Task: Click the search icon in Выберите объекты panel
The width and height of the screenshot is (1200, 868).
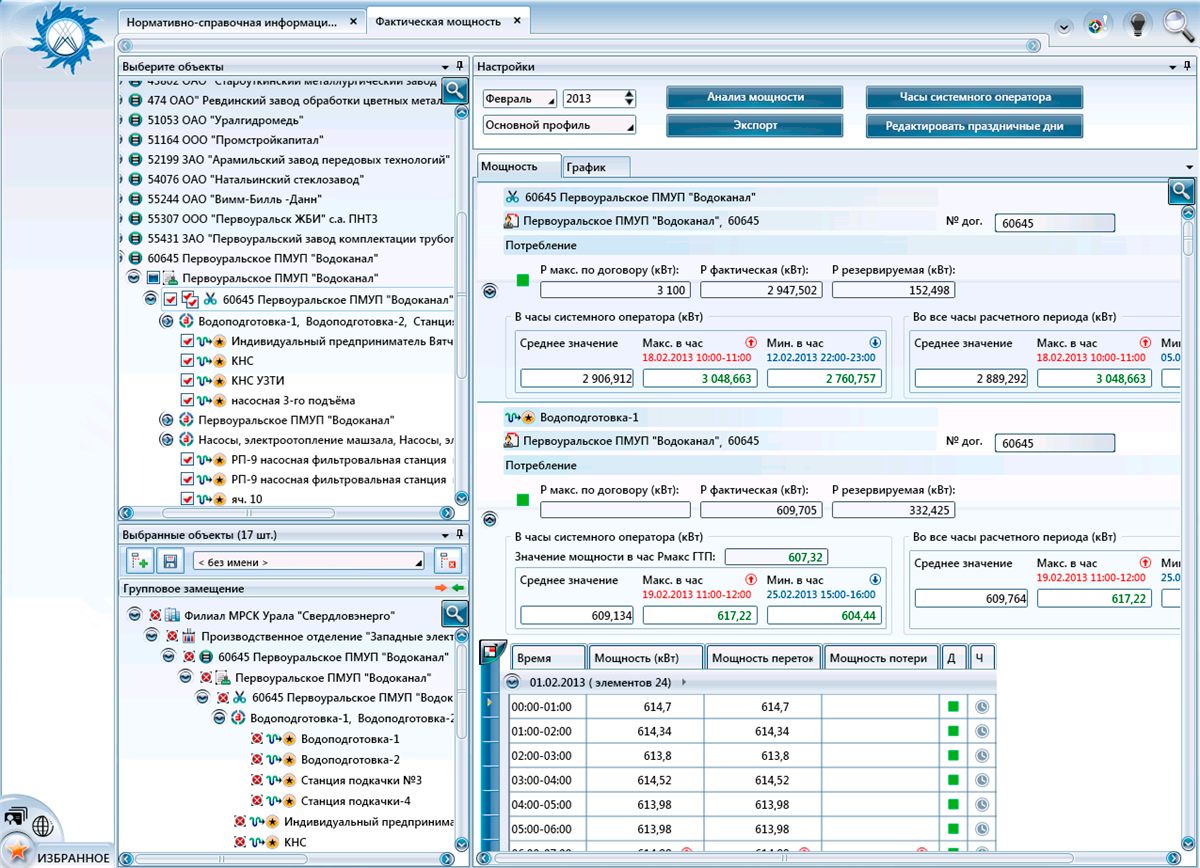Action: (x=455, y=90)
